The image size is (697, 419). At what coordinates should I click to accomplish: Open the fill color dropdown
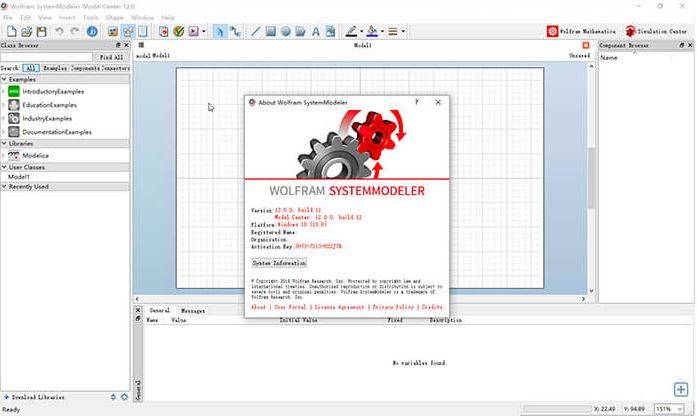coord(382,31)
